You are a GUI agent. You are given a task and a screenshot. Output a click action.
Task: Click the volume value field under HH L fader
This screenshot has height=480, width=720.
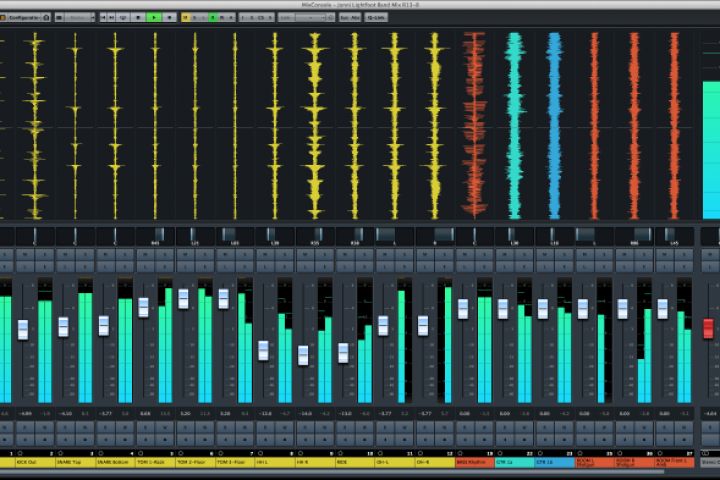point(265,414)
